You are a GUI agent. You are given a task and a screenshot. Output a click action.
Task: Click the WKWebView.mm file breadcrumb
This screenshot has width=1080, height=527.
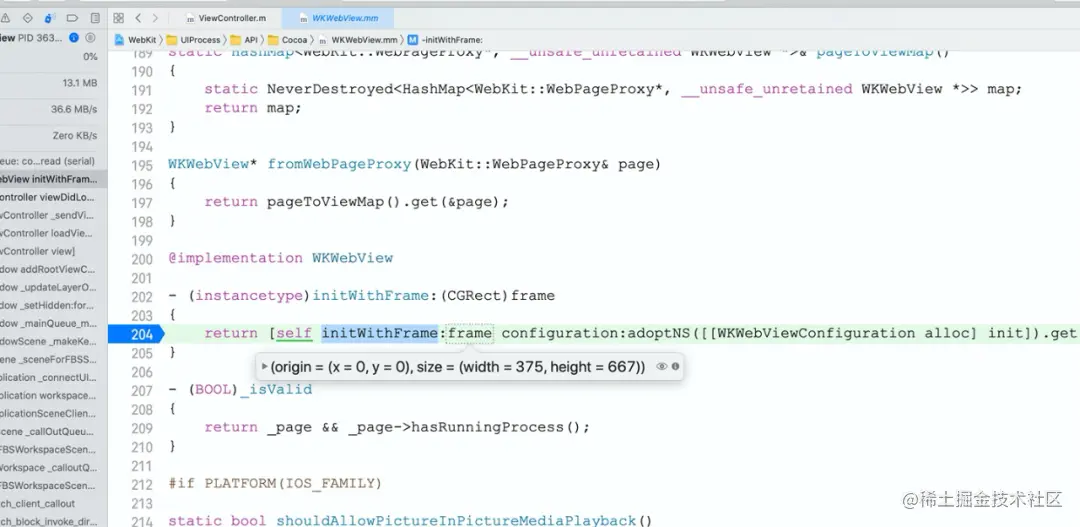click(359, 40)
